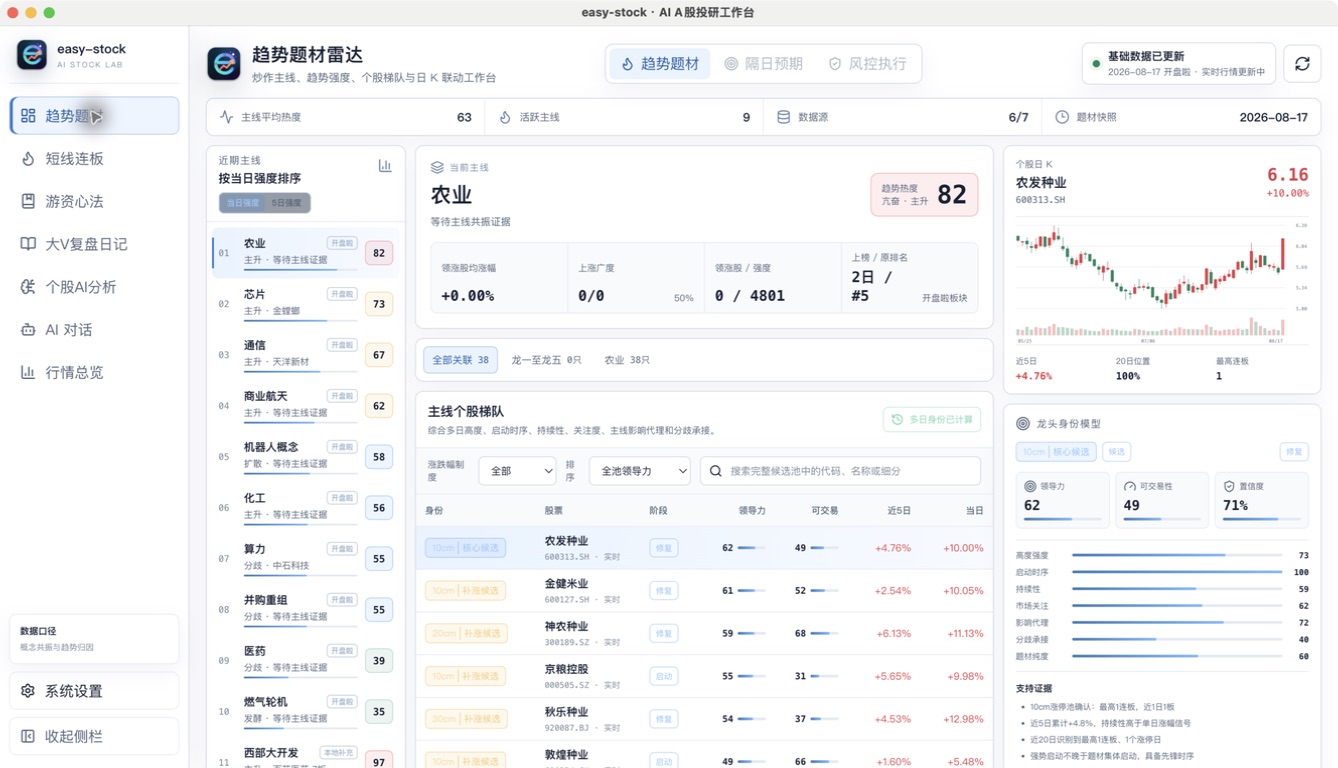This screenshot has height=768, width=1338.
Task: Click the app logo beside 趋势题材雷达 heading
Action: 224,63
